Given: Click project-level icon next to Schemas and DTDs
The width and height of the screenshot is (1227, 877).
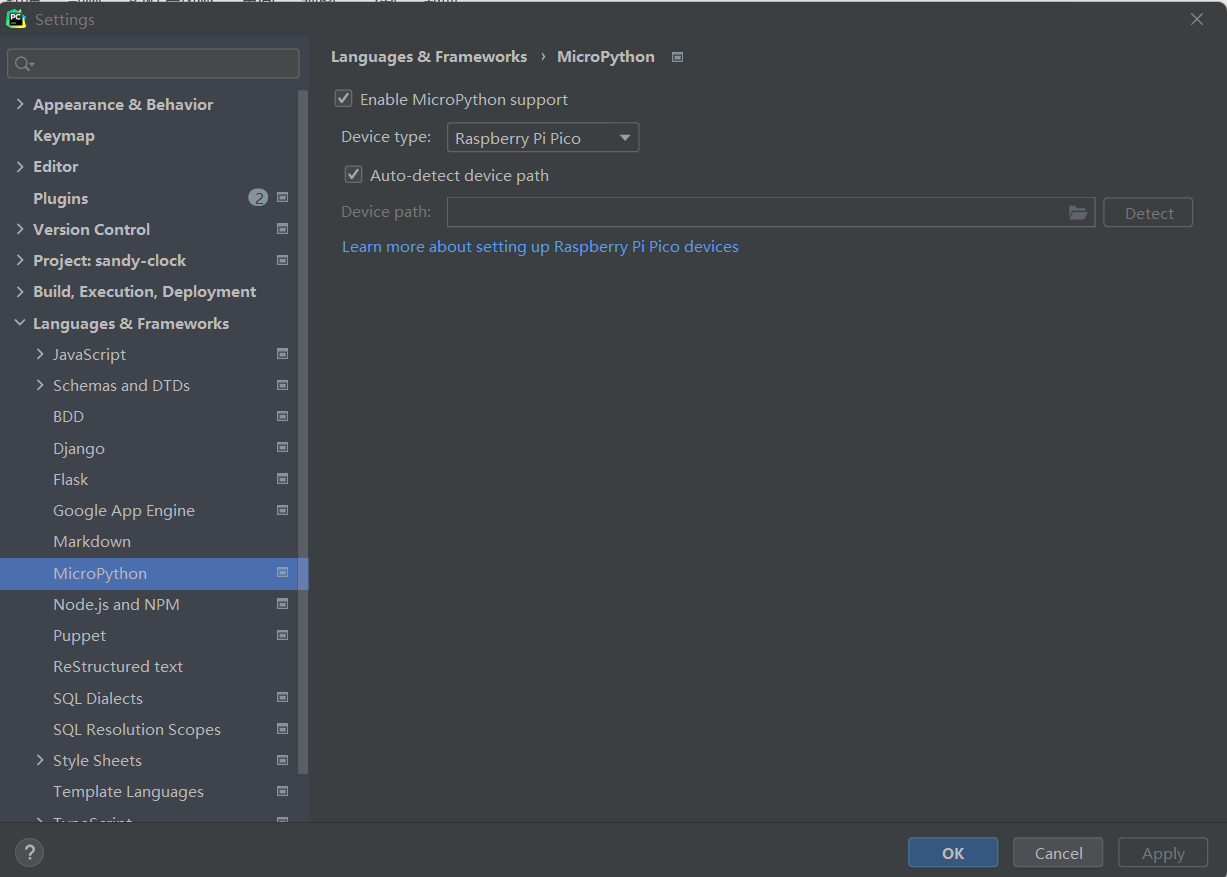Looking at the screenshot, I should click(x=282, y=385).
